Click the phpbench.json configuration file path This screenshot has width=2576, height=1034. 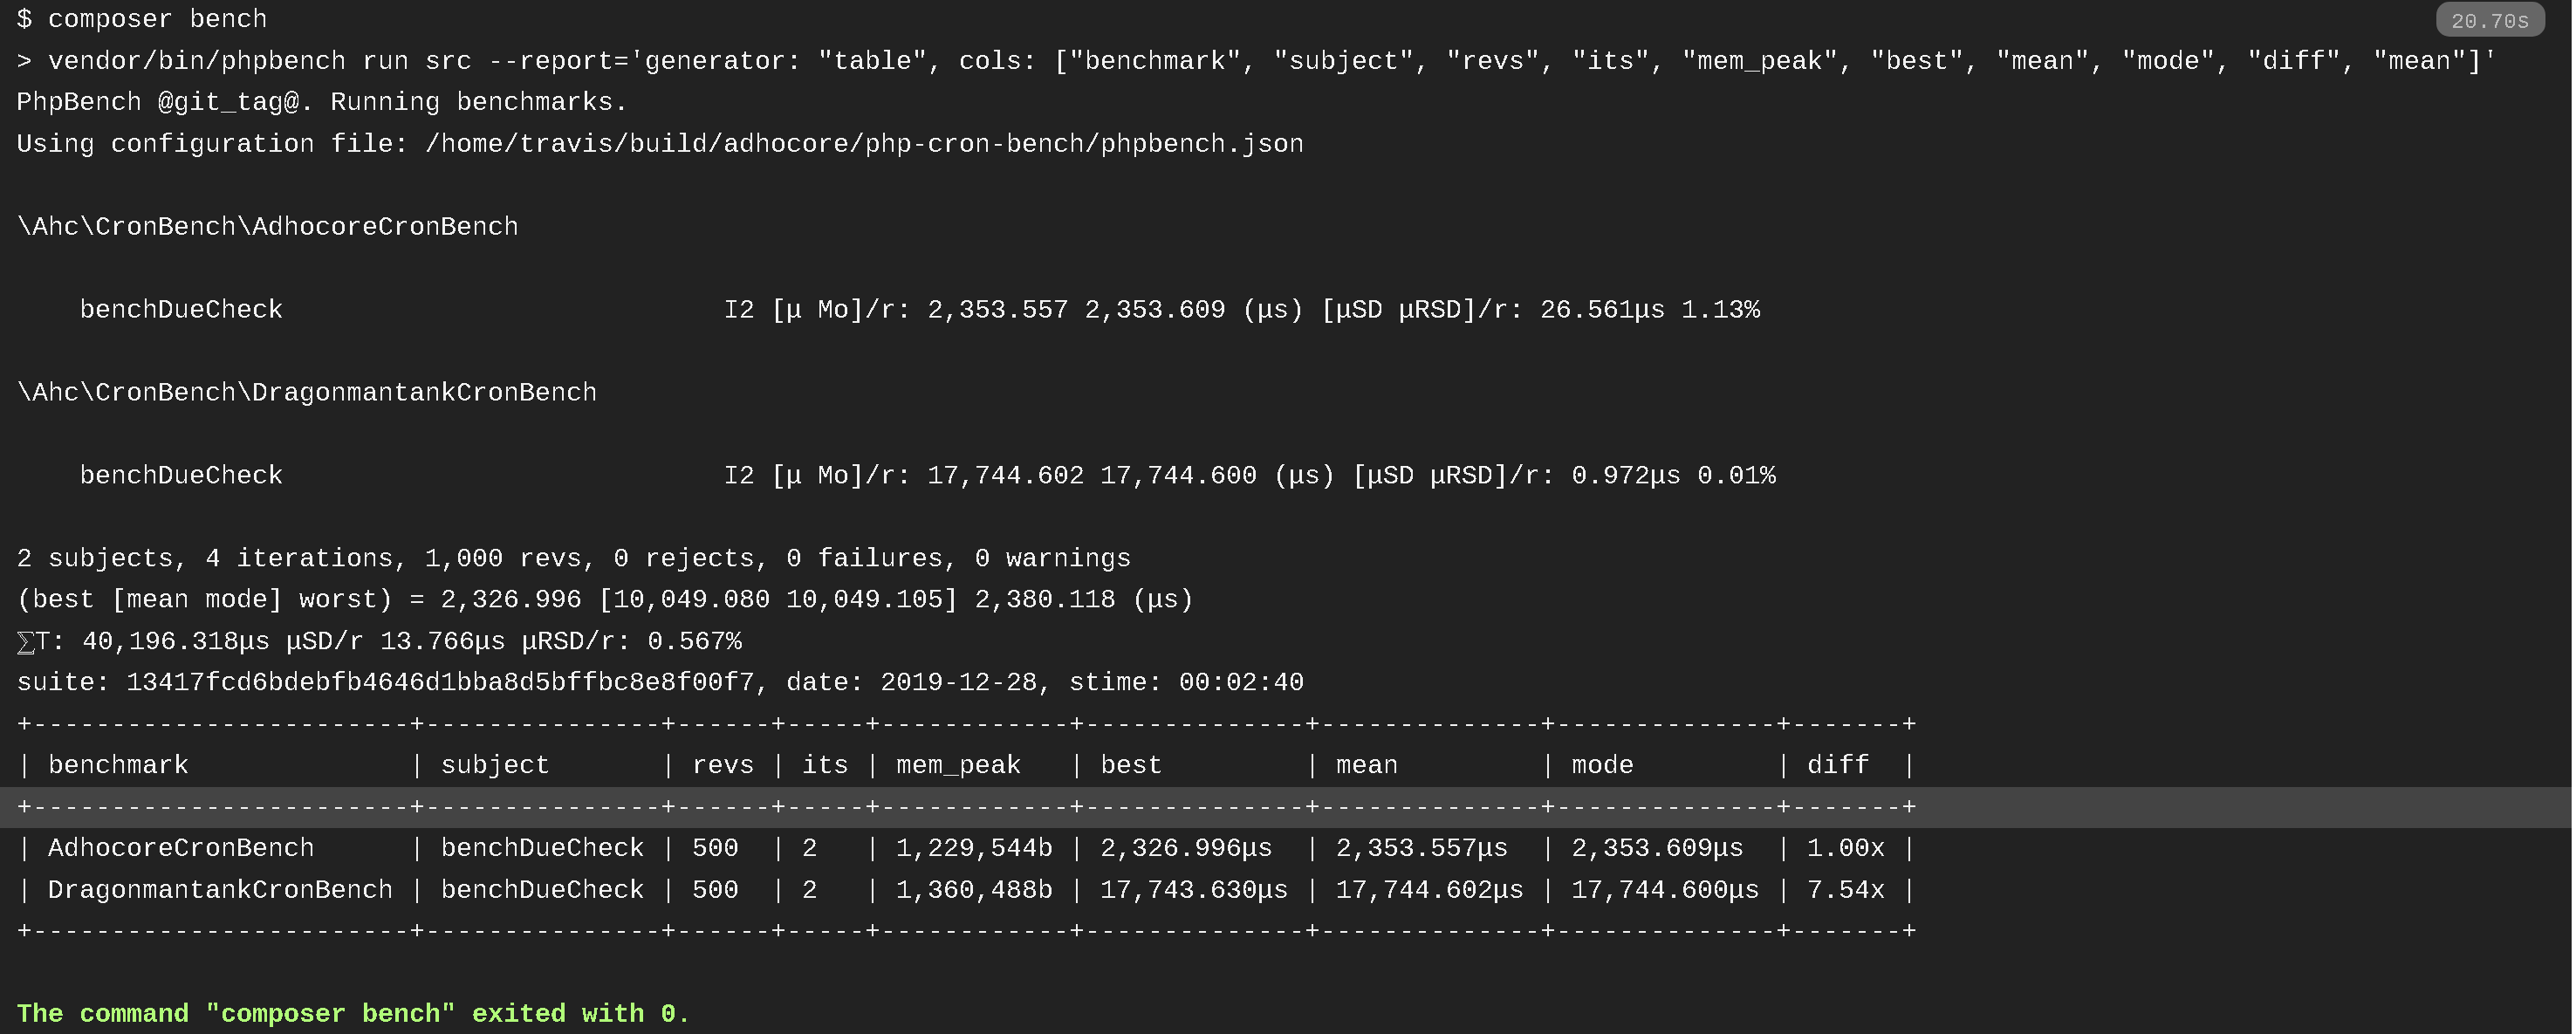click(864, 145)
